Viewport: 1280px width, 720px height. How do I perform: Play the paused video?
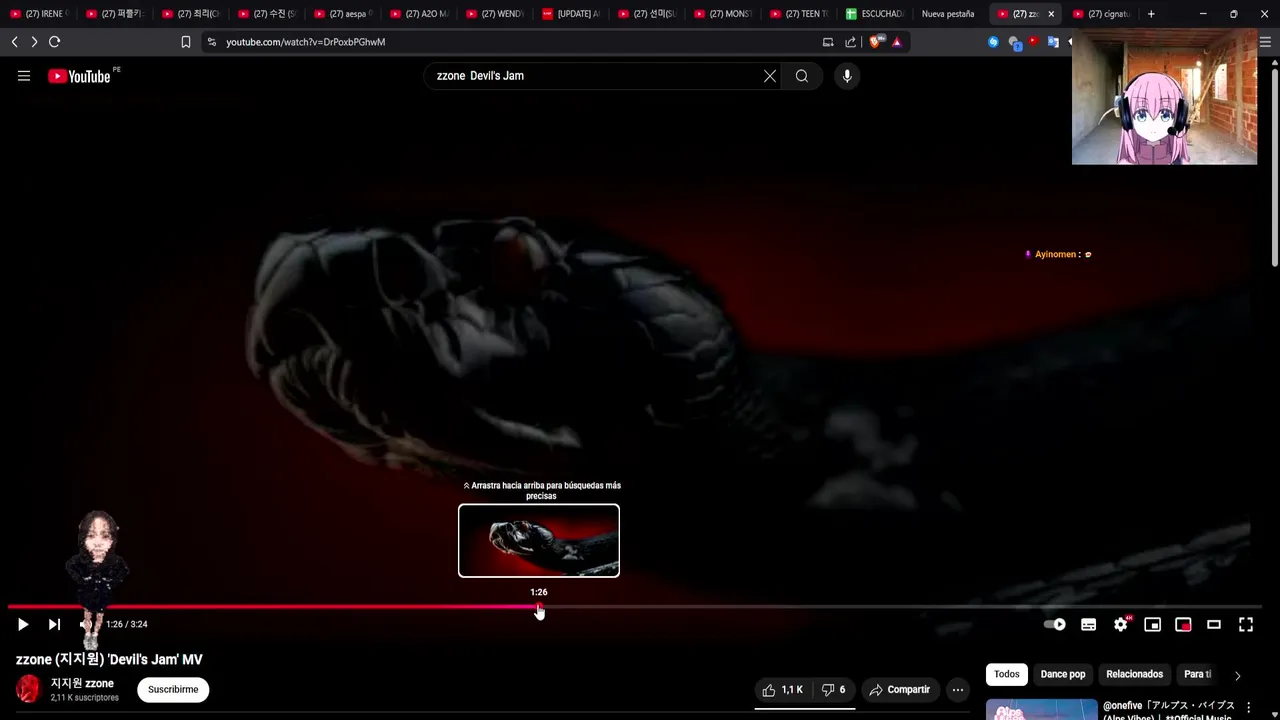[x=22, y=624]
